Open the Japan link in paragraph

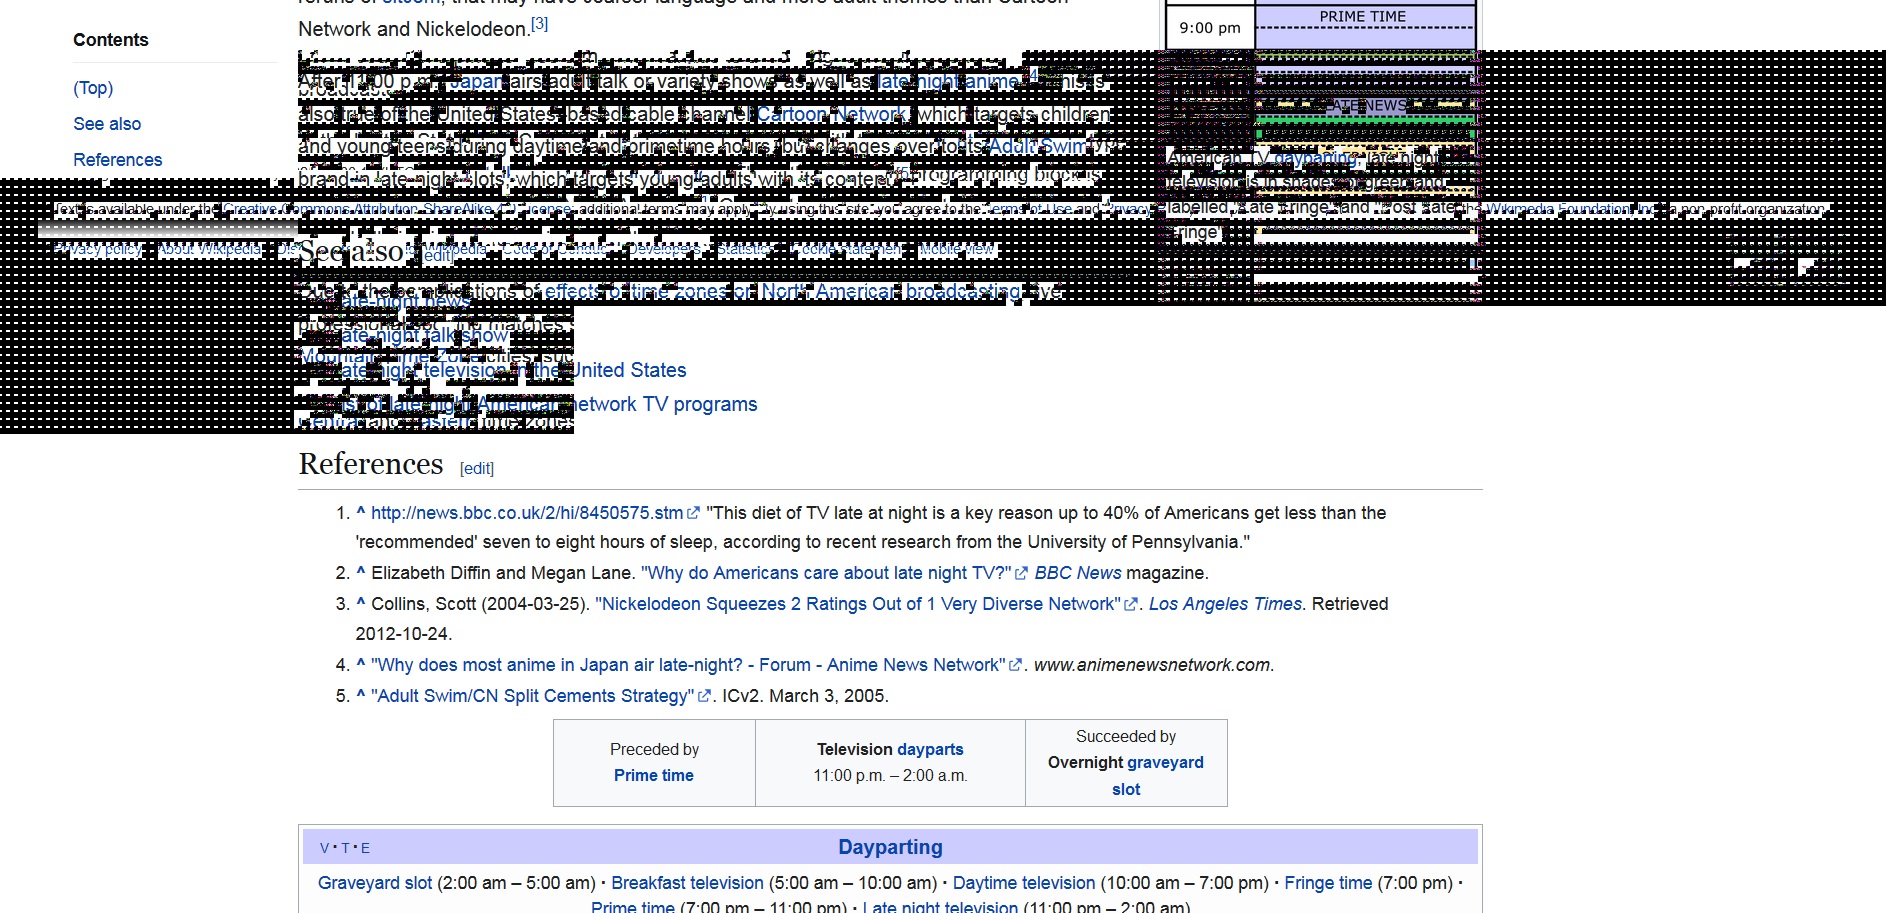pos(474,82)
